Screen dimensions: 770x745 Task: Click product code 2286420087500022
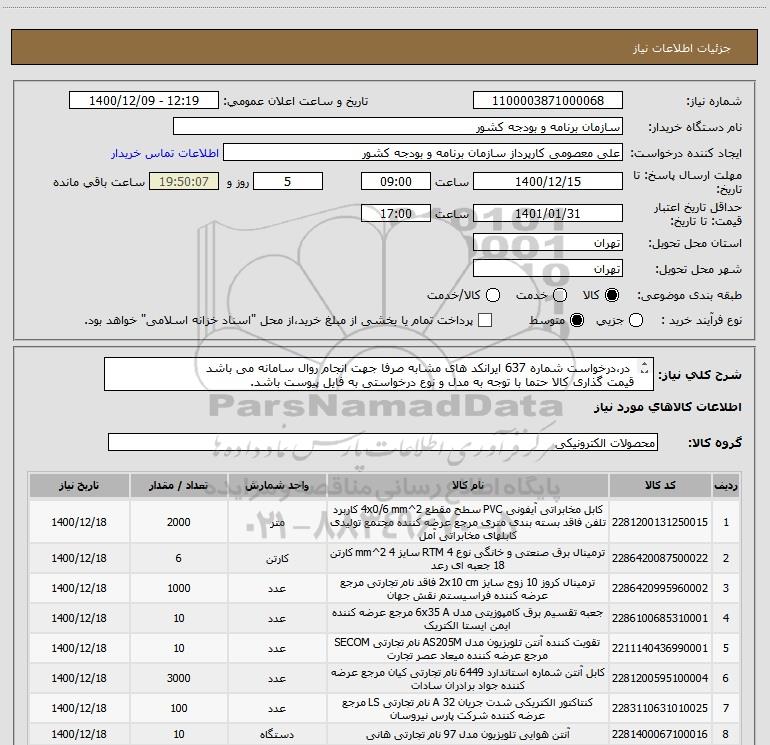660,558
